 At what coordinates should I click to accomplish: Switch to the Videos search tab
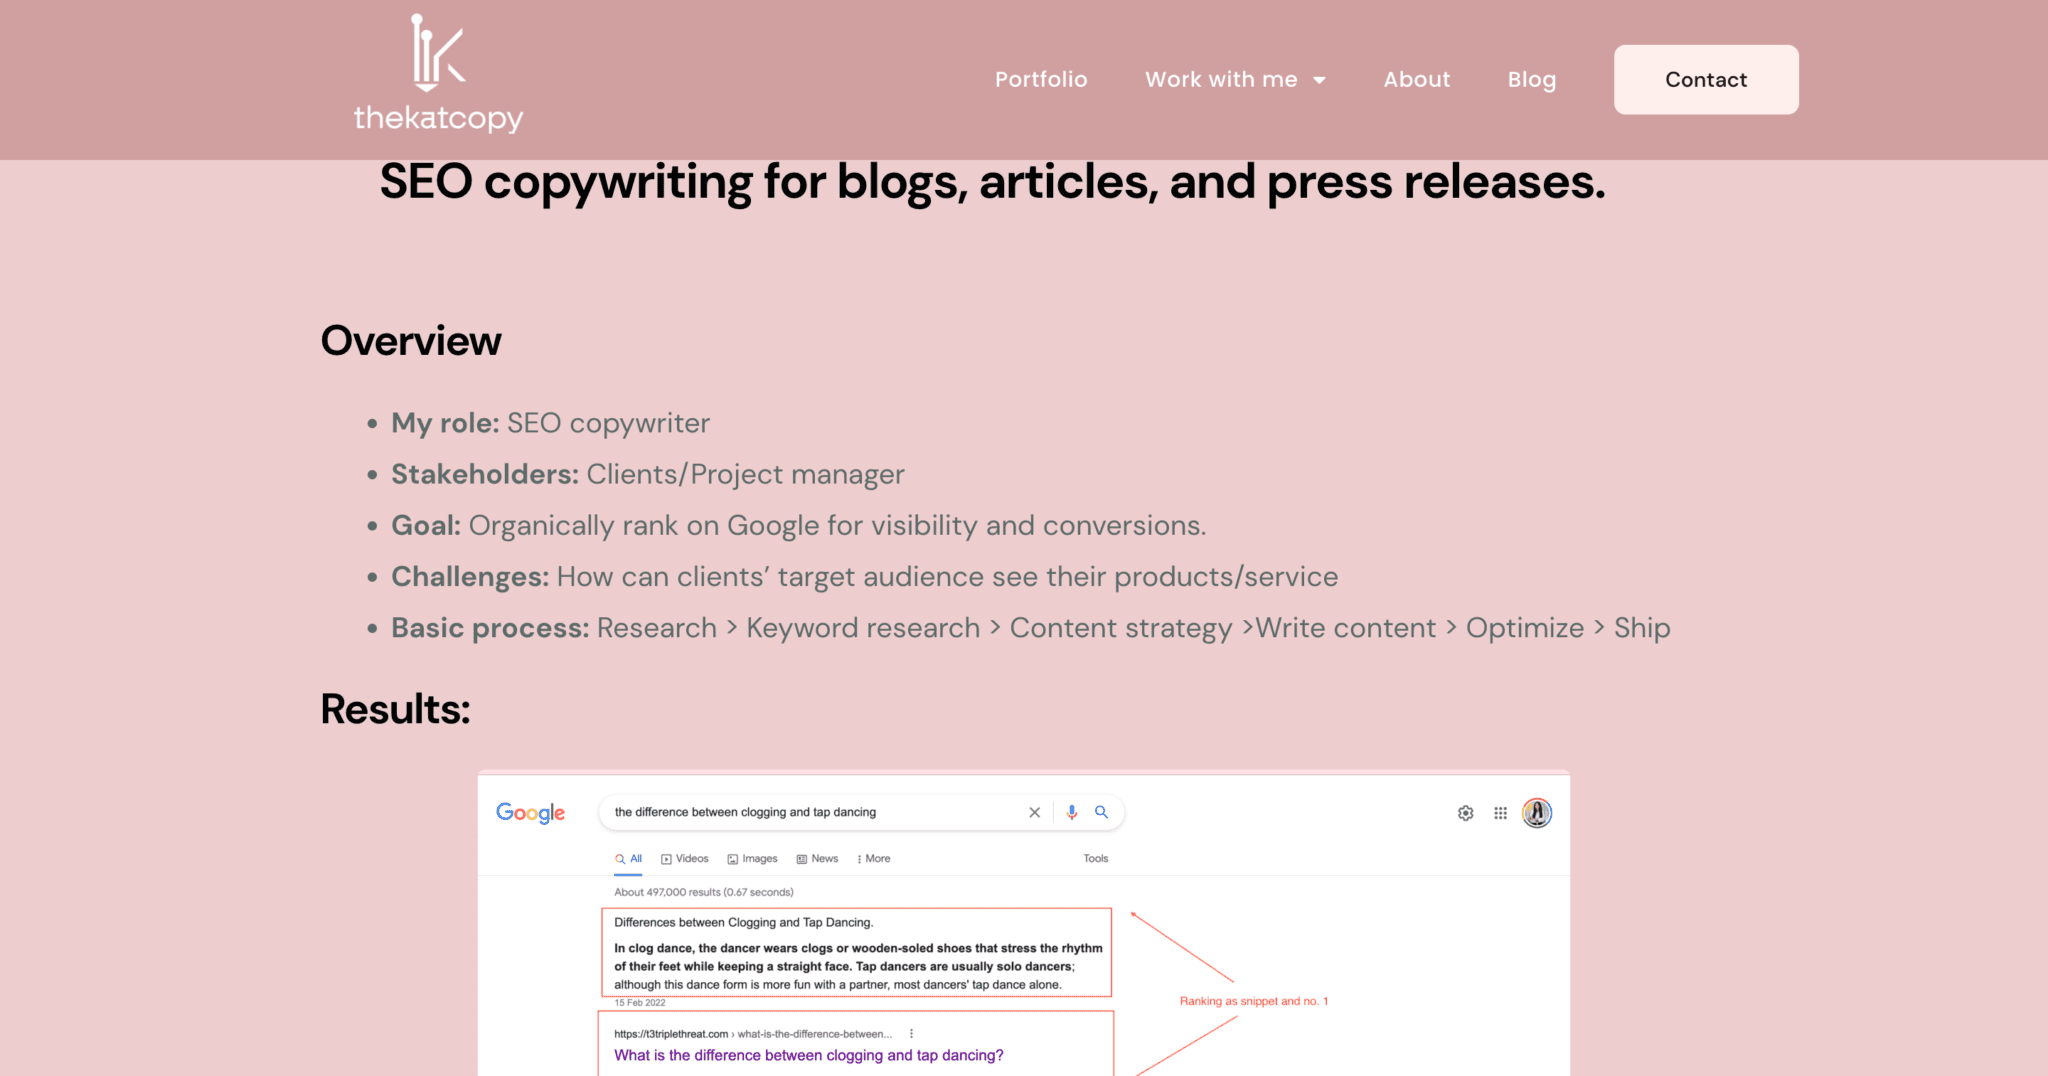coord(684,858)
